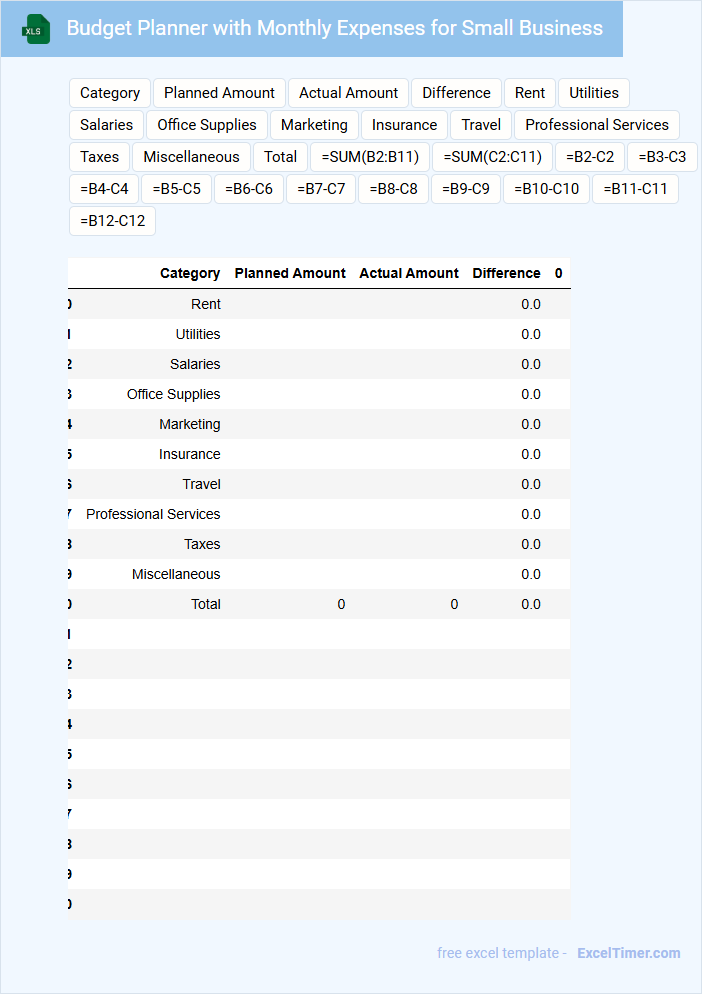Viewport: 702px width, 994px height.
Task: Click the =B3-C3 formula tag
Action: coord(662,157)
